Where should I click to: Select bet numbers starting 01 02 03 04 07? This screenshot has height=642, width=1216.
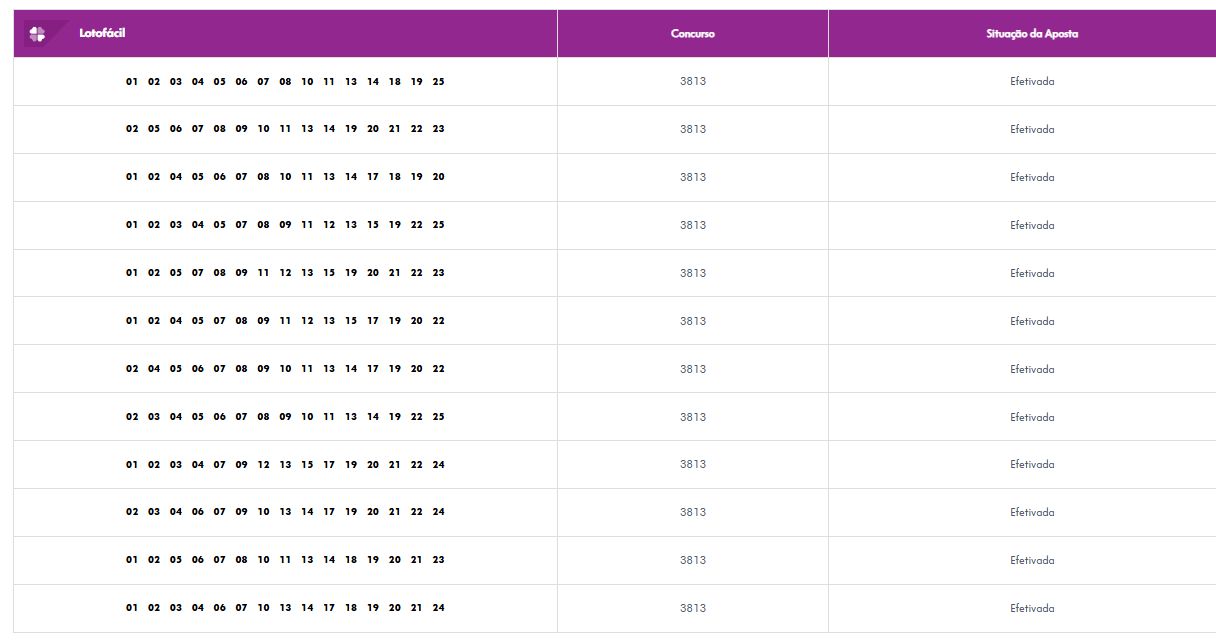click(x=285, y=464)
